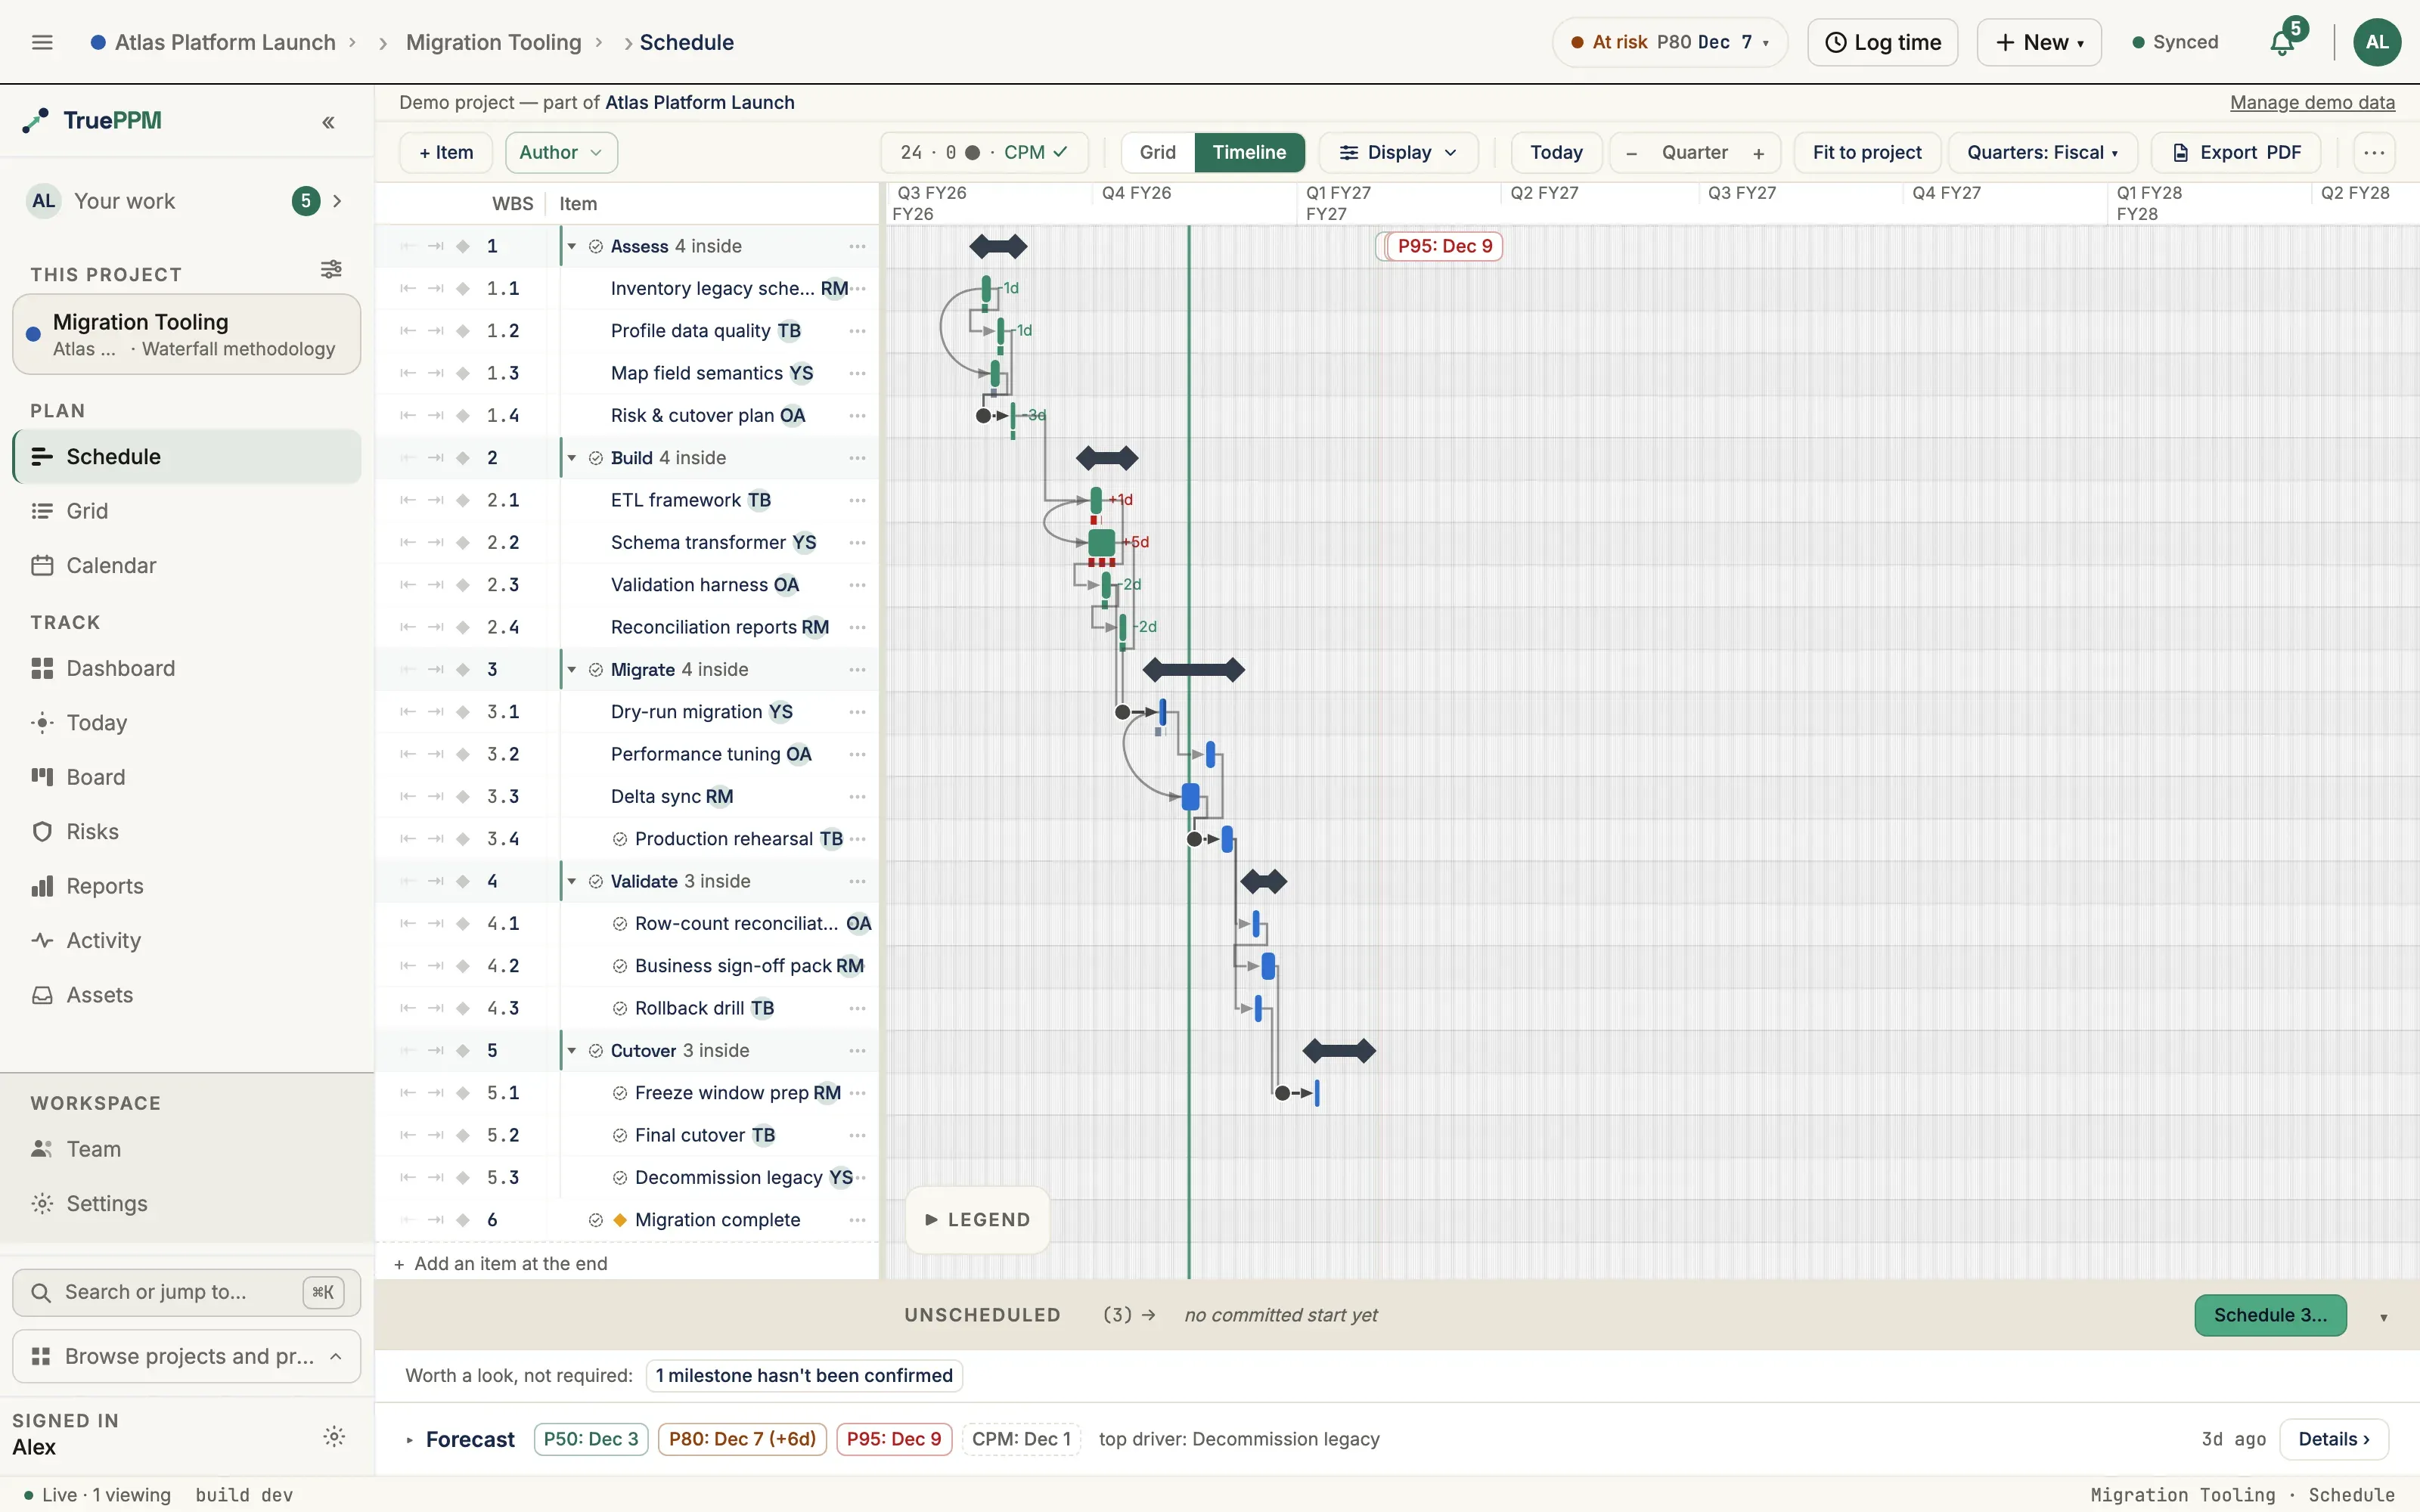Zoom in timeline with plus icon
2420x1512 pixels.
click(x=1758, y=153)
